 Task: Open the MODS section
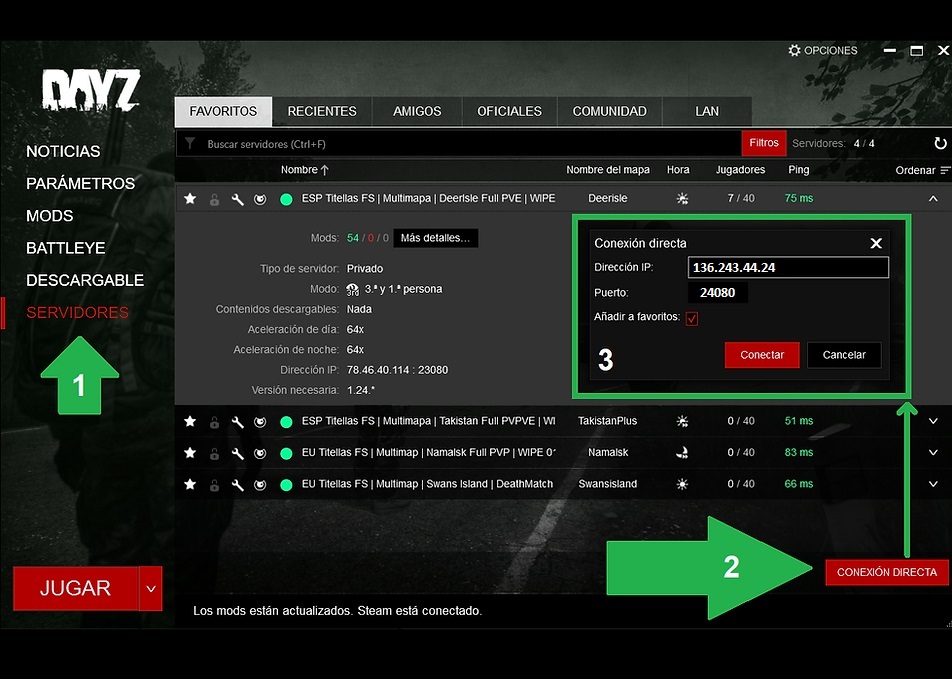[x=50, y=216]
